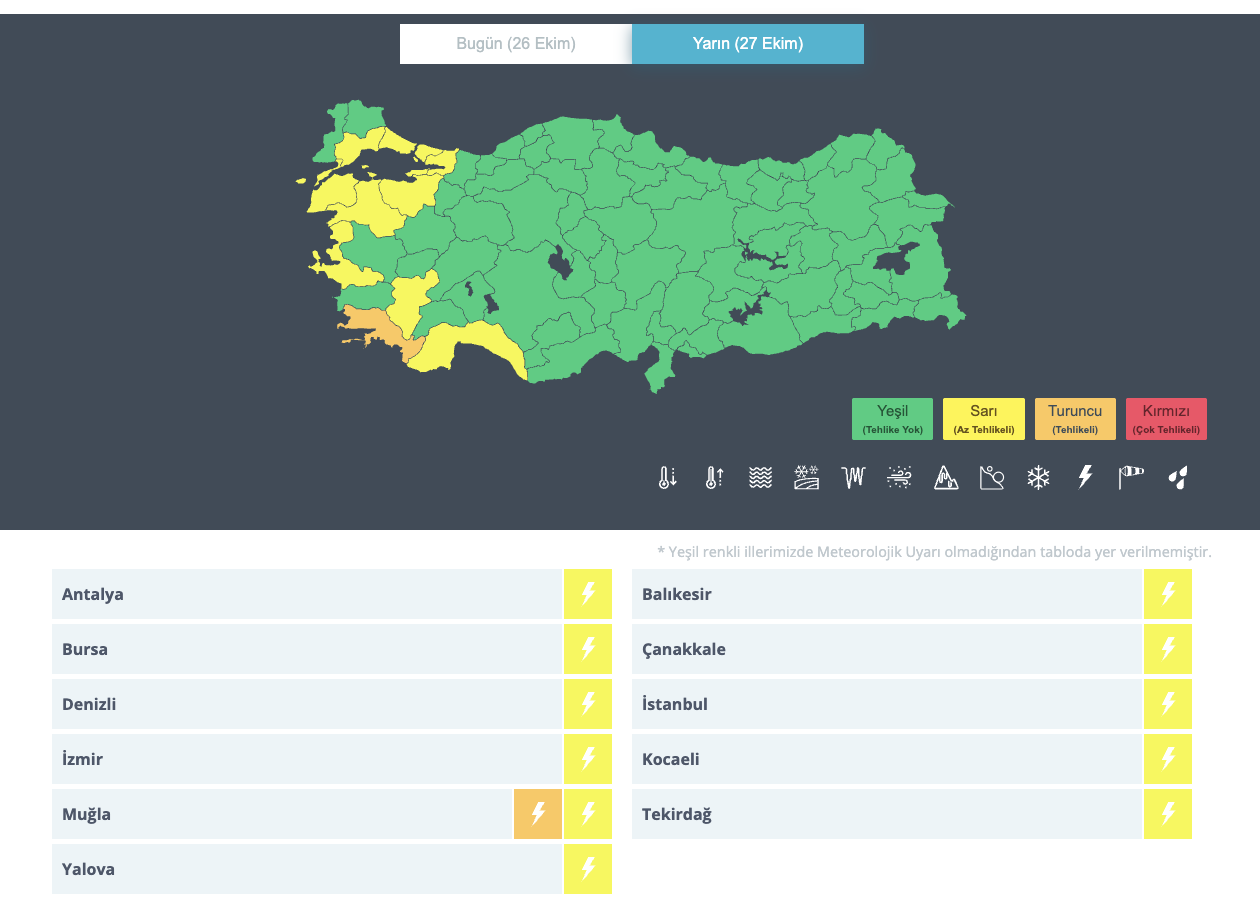1260x902 pixels.
Task: Open the Antalya warning row
Action: 332,594
